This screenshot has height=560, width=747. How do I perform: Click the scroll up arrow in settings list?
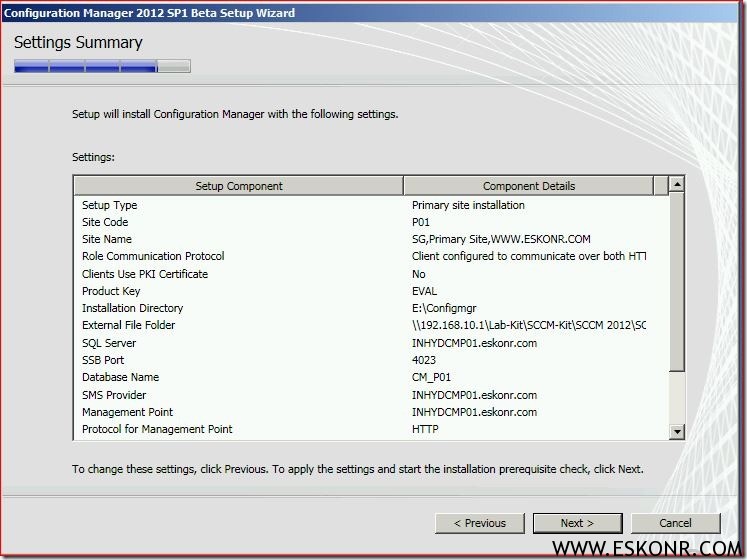click(677, 184)
